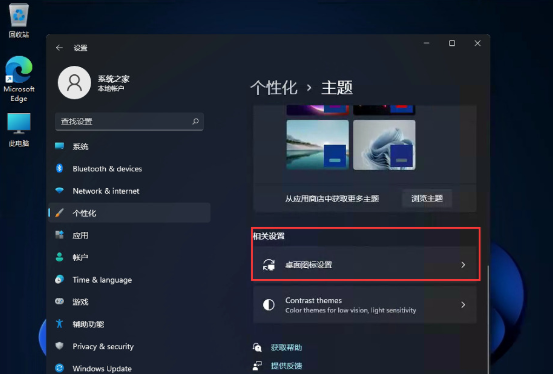This screenshot has height=374, width=553.
Task: Click the 系统之家 user name text
Action: pos(113,79)
